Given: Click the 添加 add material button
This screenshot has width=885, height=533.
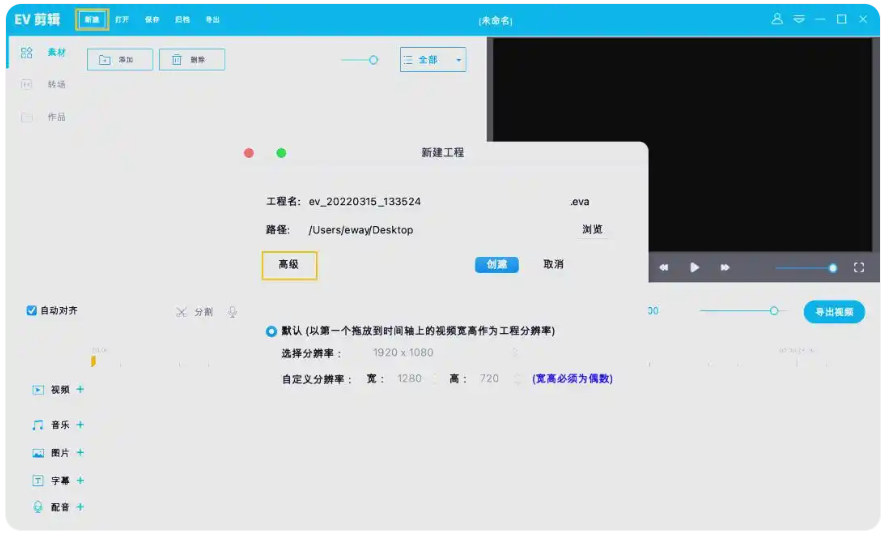Looking at the screenshot, I should (x=120, y=59).
